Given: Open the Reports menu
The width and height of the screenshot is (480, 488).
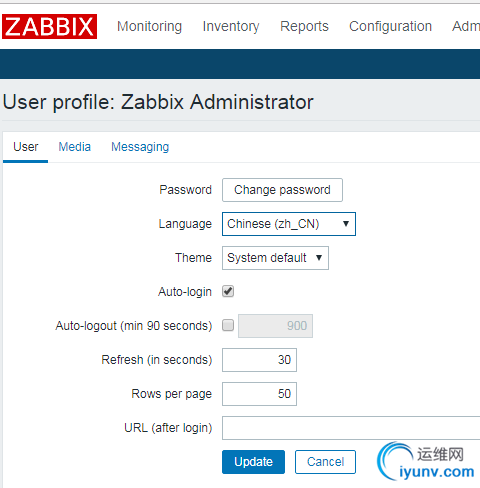Looking at the screenshot, I should click(x=304, y=26).
